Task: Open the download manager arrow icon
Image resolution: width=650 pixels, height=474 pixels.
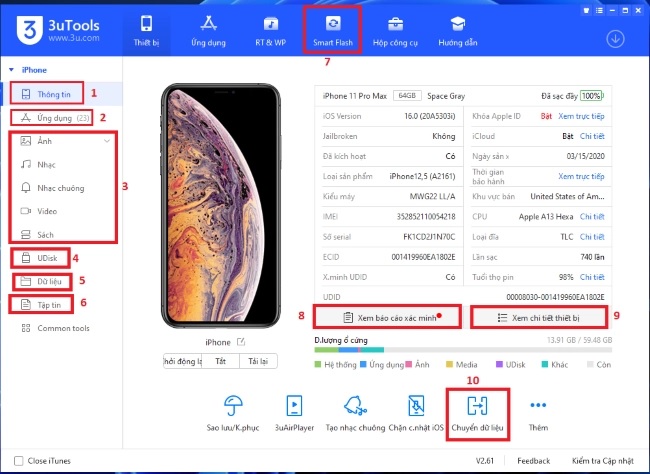Action: [x=615, y=39]
